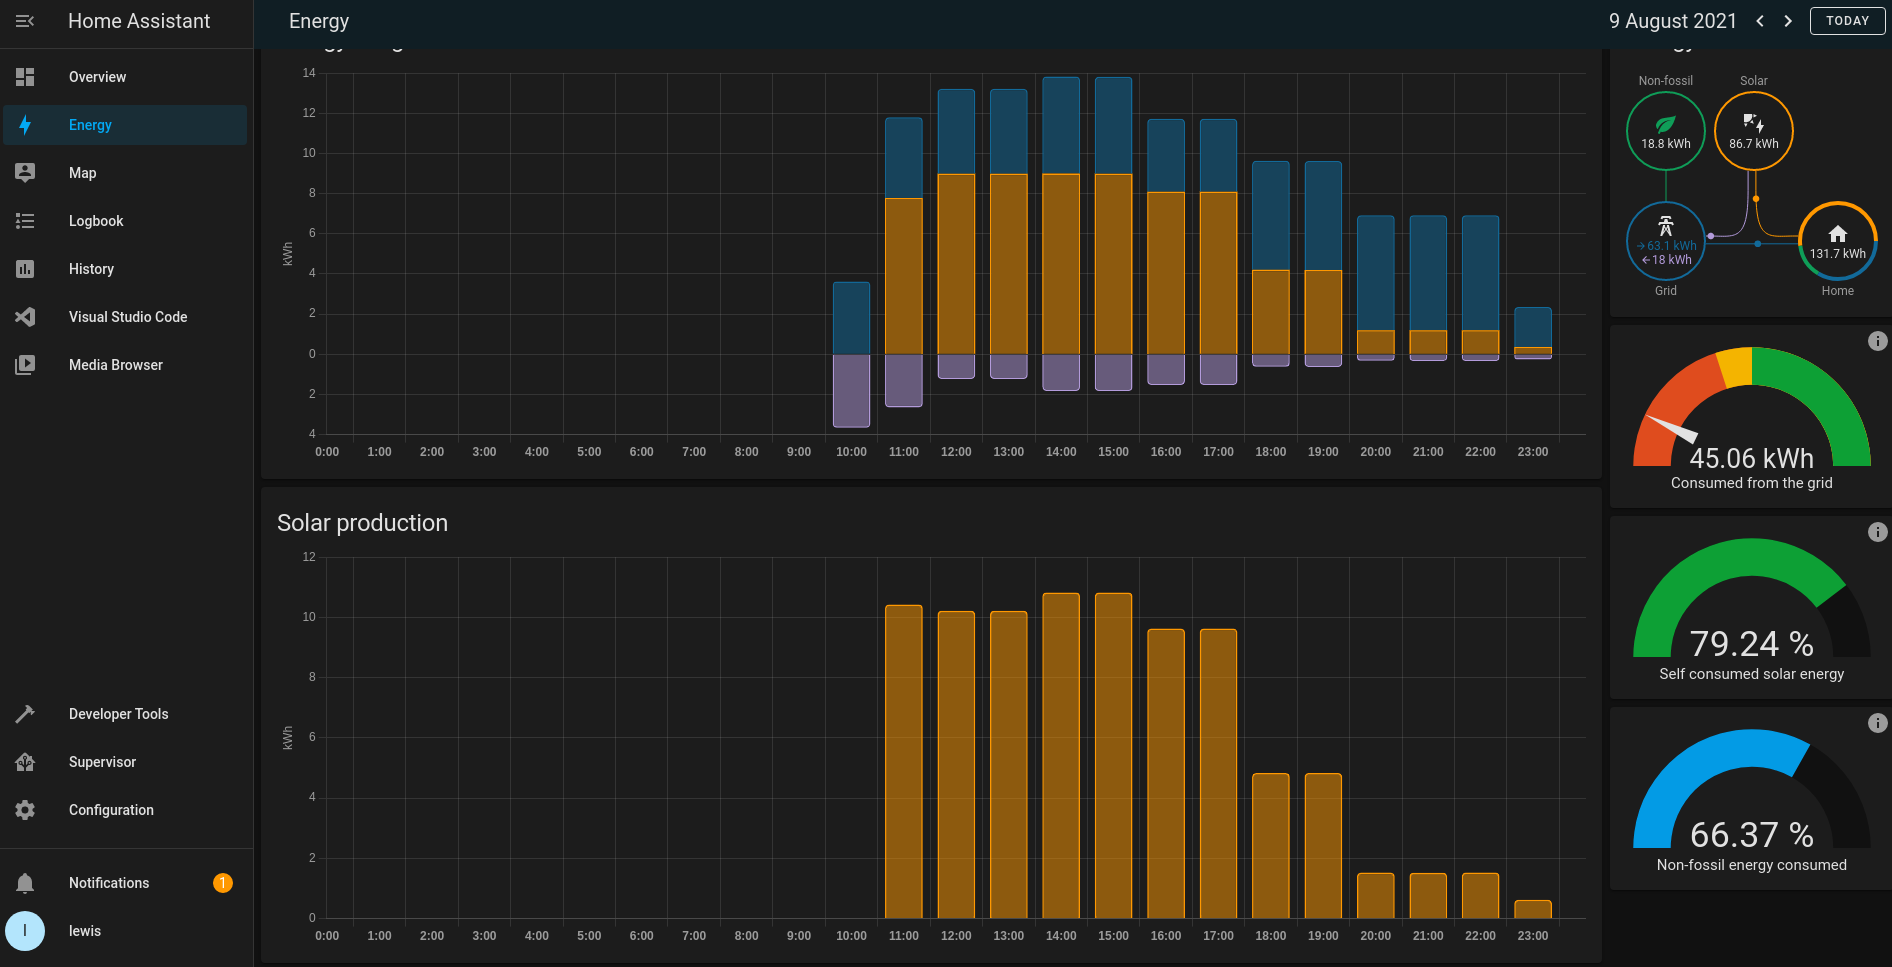1892x967 pixels.
Task: Open Configuration gear icon
Action: [25, 810]
